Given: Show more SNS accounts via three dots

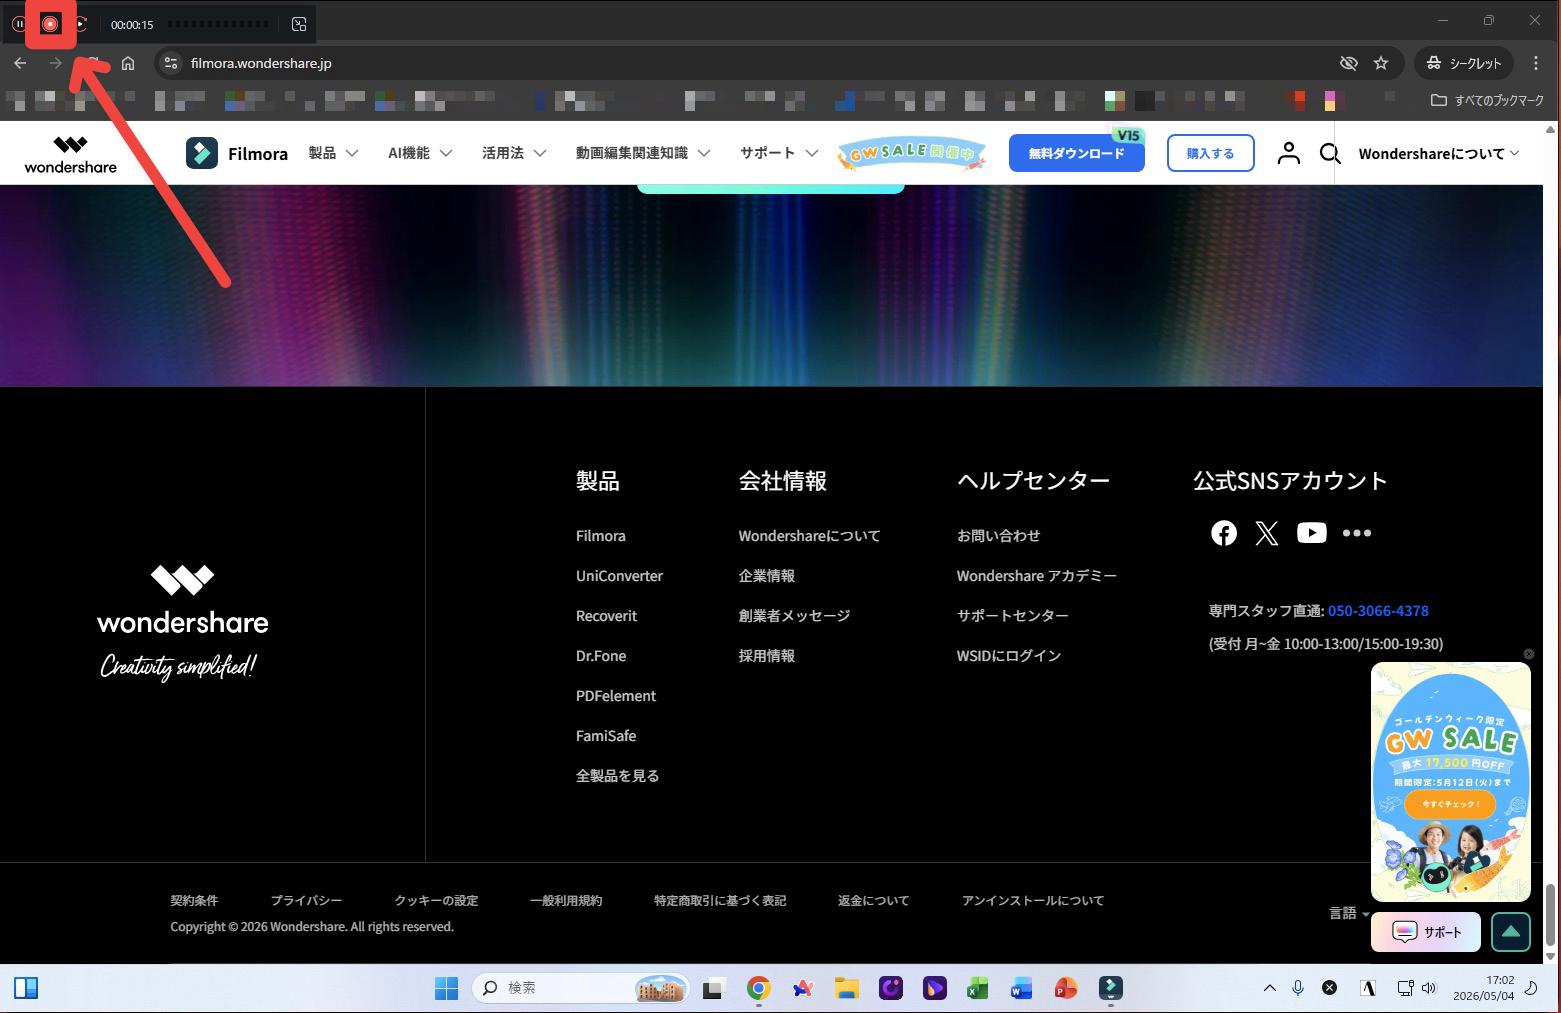Looking at the screenshot, I should click(1356, 533).
